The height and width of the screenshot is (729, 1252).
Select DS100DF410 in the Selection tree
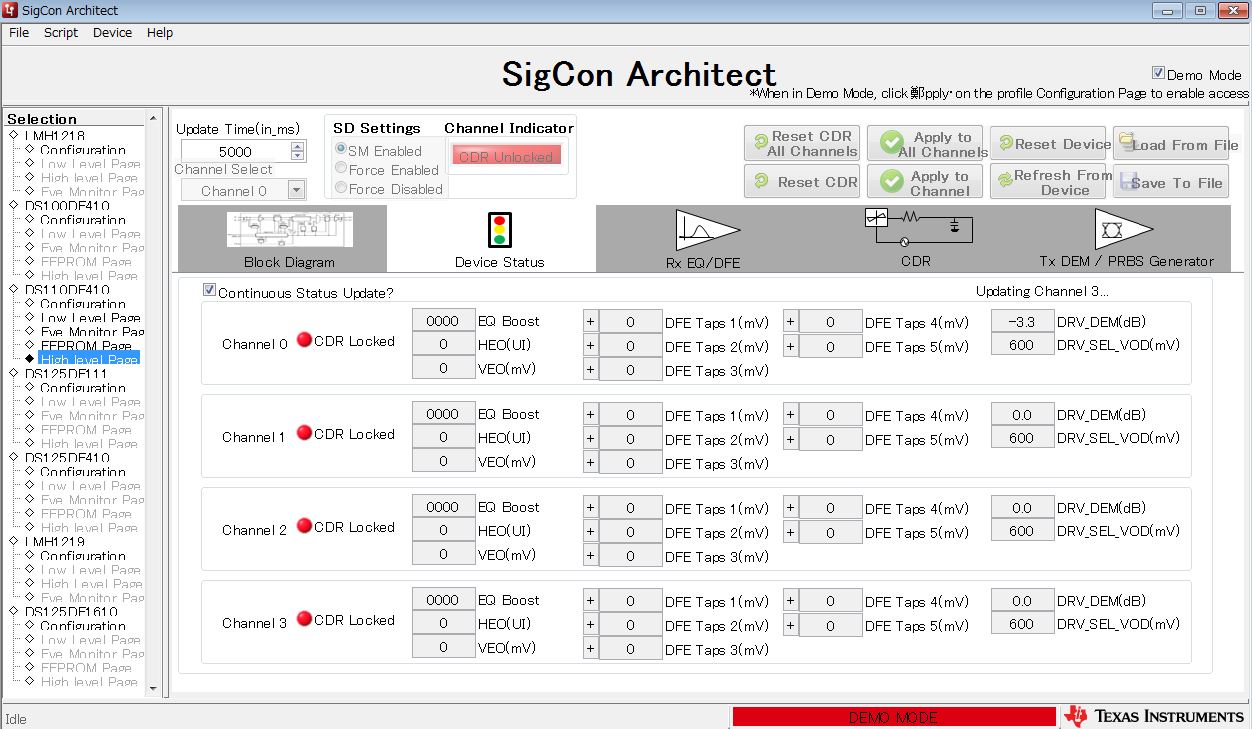pos(66,205)
